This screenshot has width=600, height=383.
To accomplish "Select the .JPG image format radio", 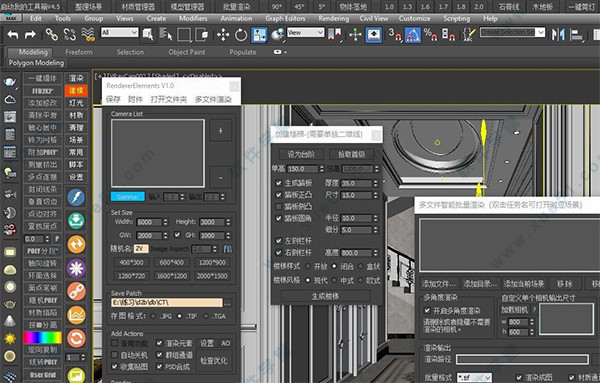I will [153, 316].
